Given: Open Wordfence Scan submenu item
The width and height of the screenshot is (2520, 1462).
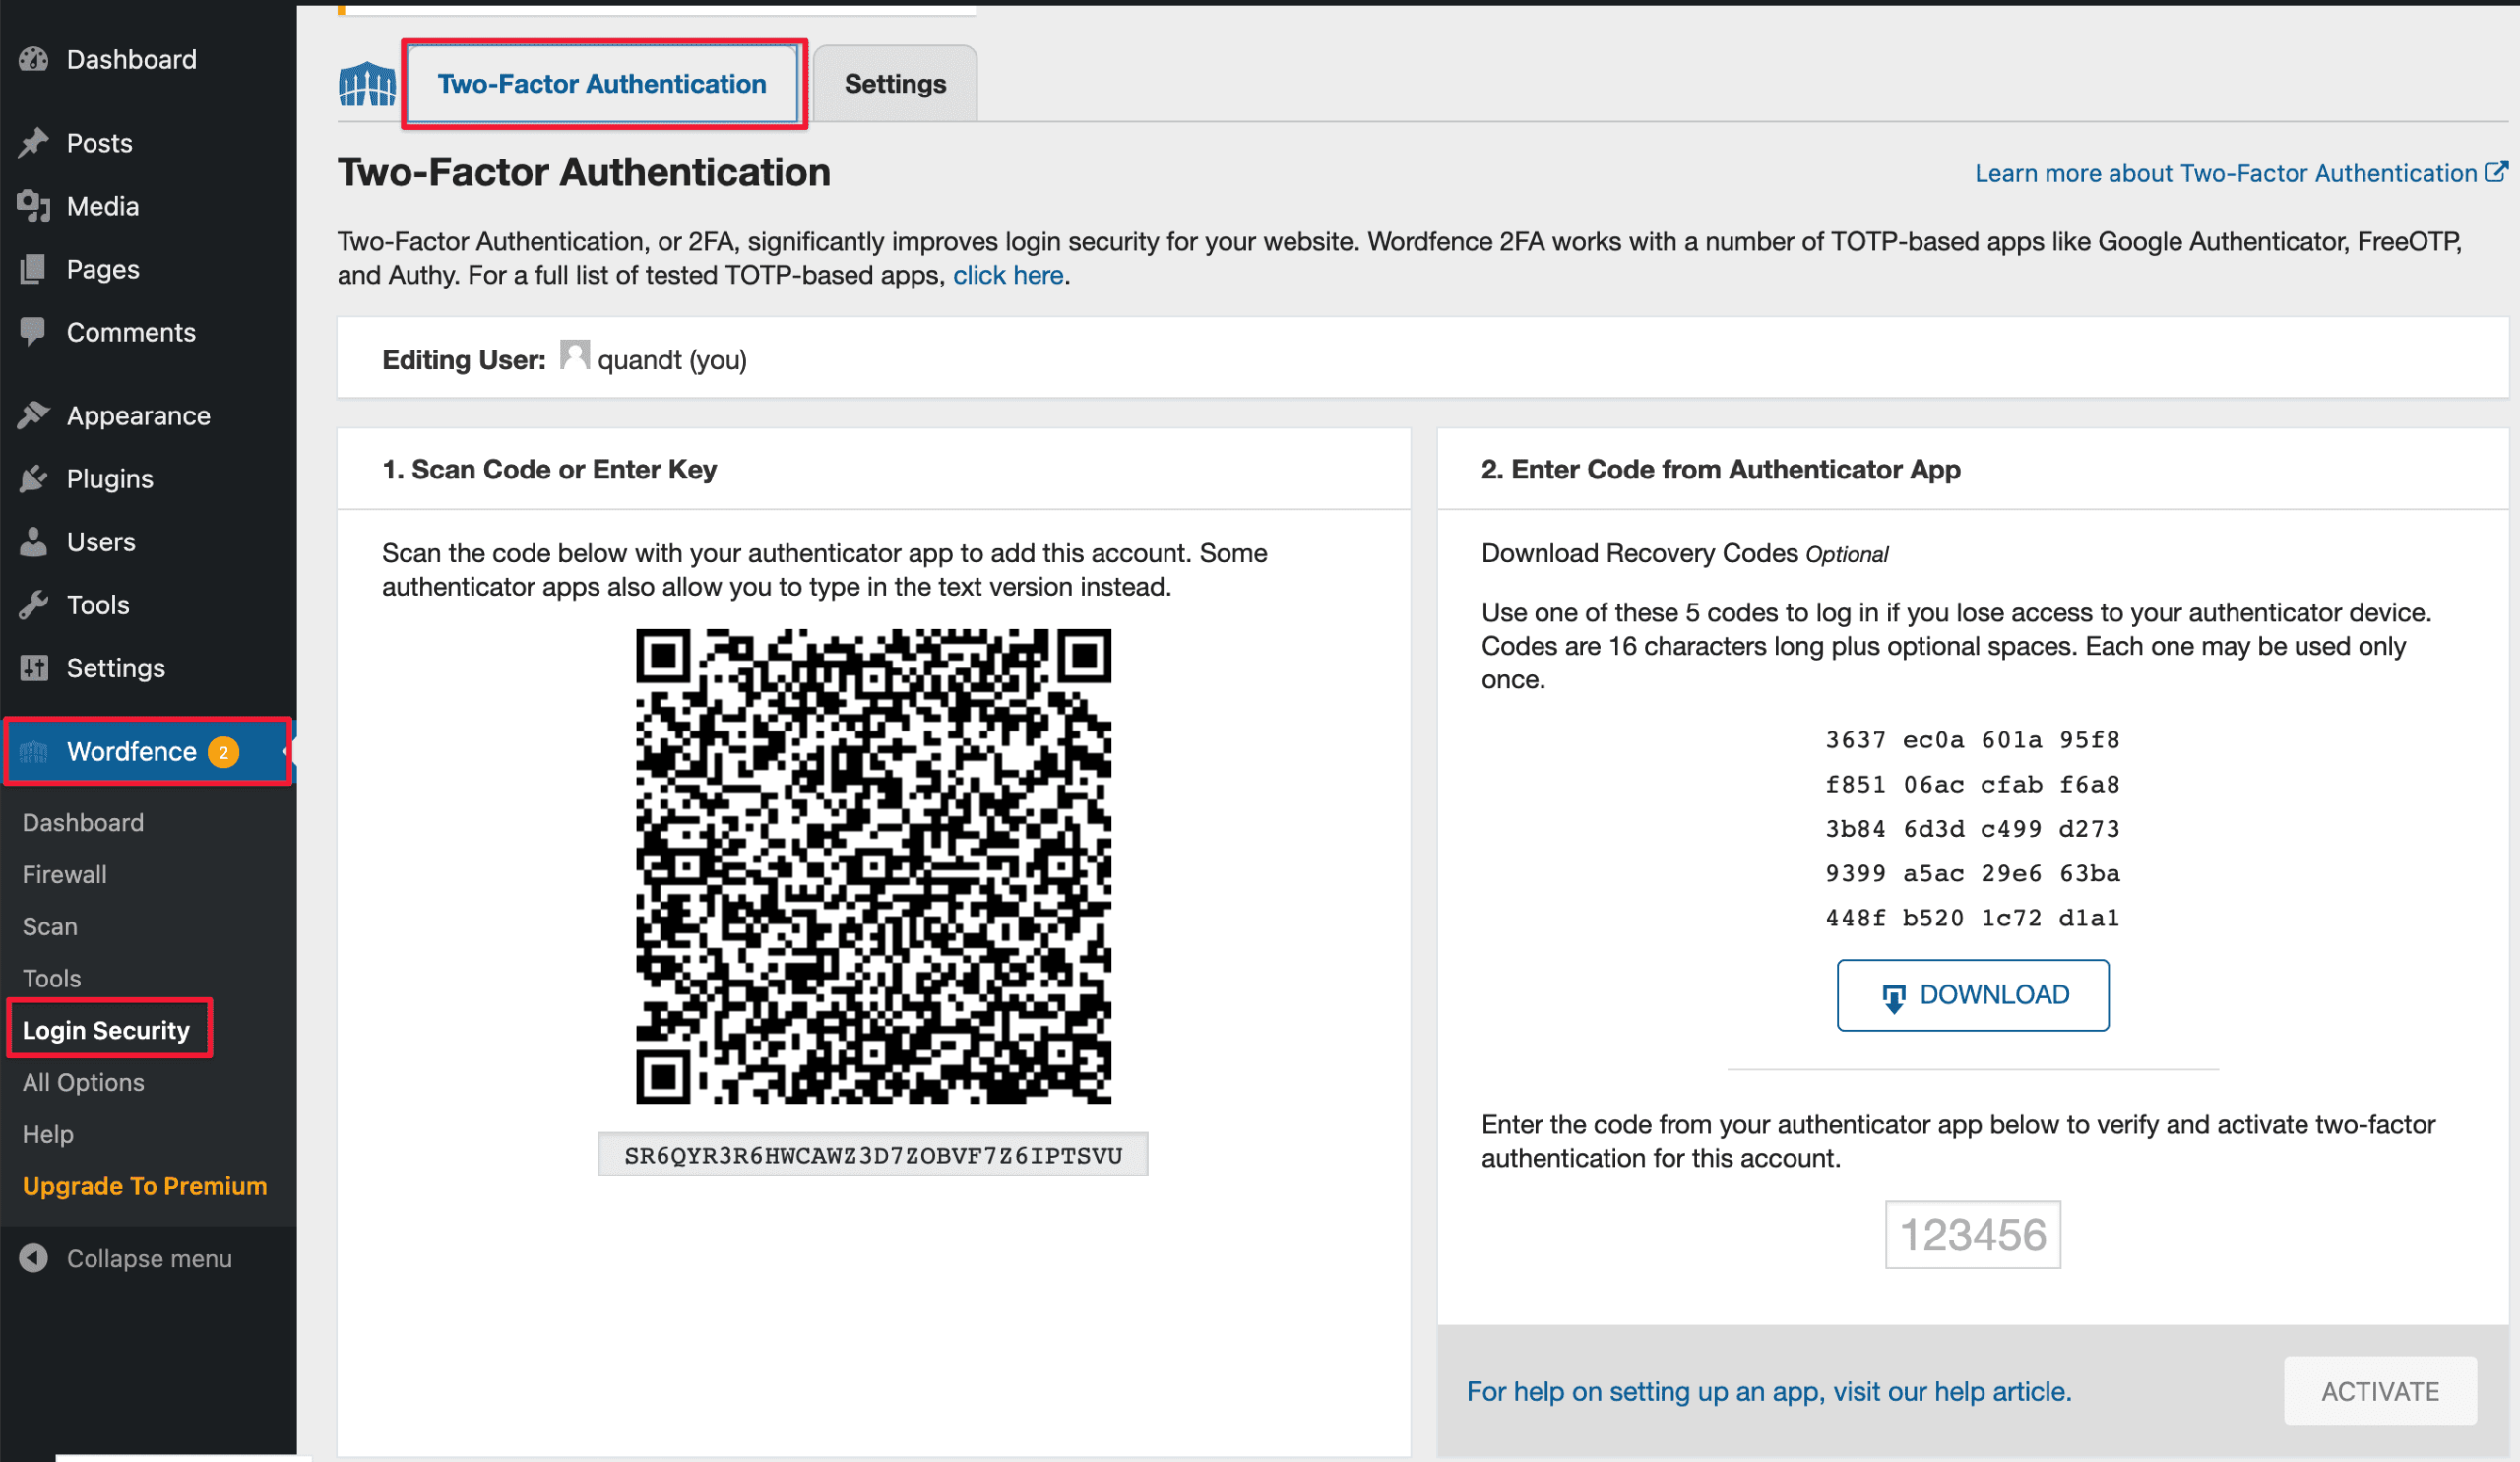Looking at the screenshot, I should point(50,926).
